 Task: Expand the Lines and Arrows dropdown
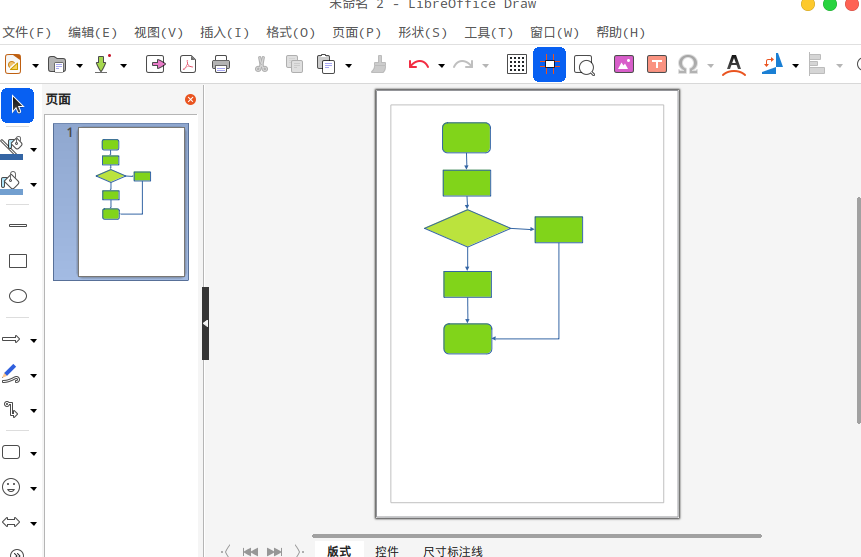pos(34,340)
